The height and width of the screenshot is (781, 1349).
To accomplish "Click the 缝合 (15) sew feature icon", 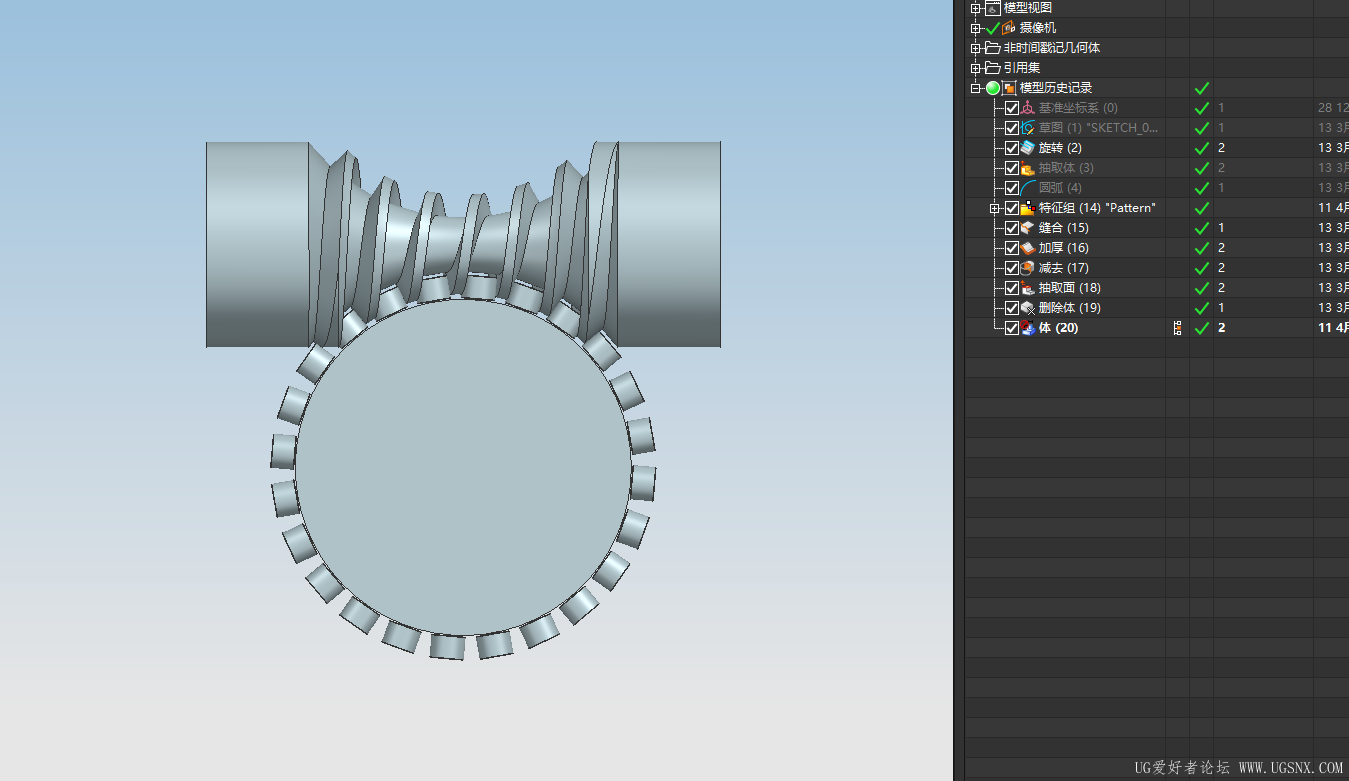I will (x=1028, y=228).
